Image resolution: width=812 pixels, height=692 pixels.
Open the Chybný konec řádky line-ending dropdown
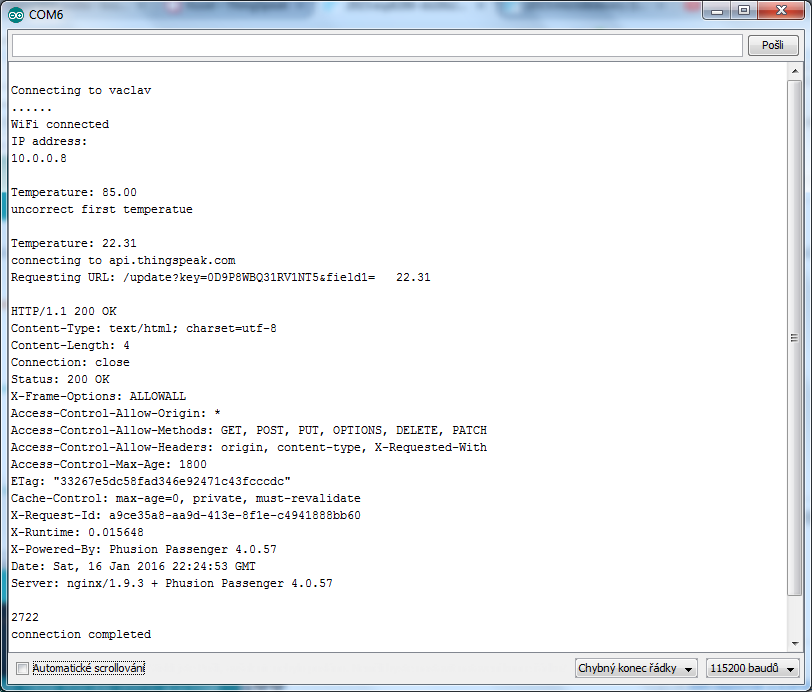coord(636,668)
